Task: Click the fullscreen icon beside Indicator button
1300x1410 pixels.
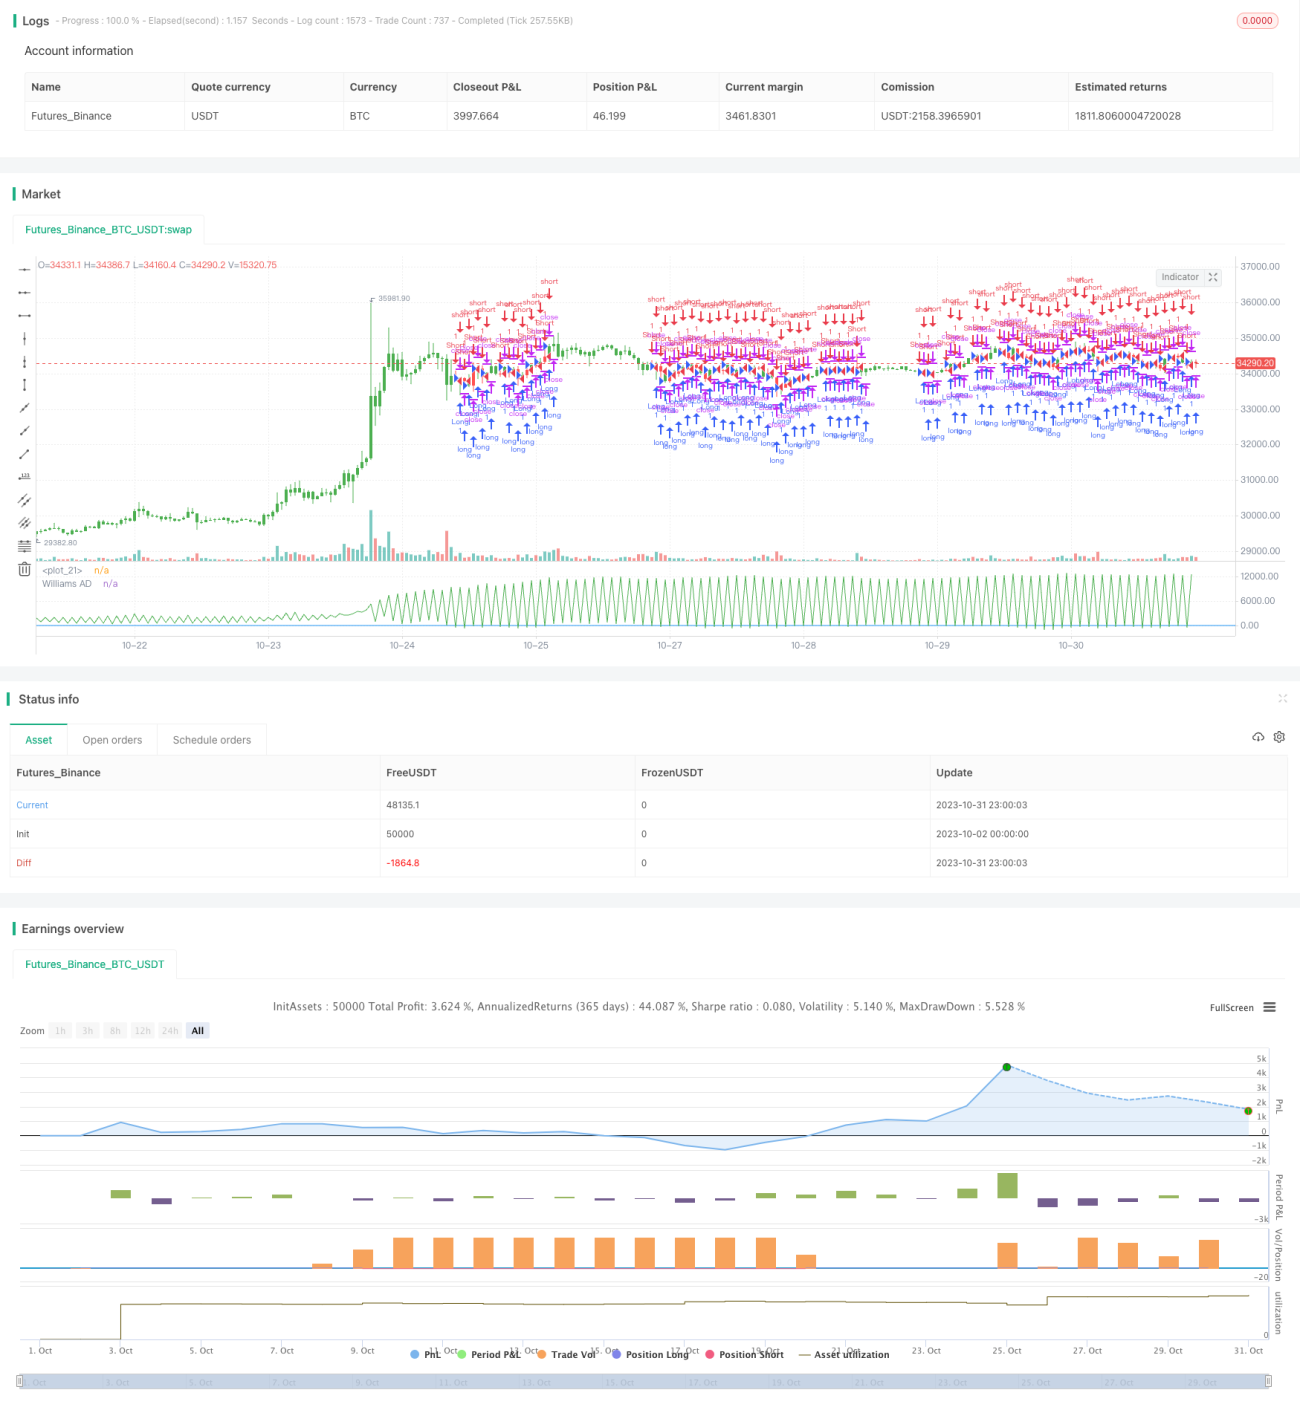Action: [1213, 277]
